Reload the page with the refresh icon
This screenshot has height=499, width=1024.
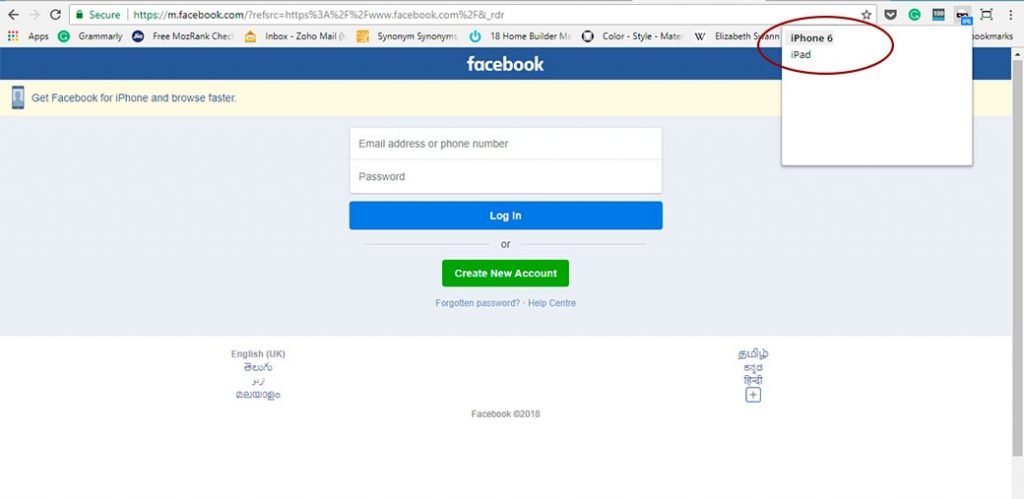[x=55, y=15]
